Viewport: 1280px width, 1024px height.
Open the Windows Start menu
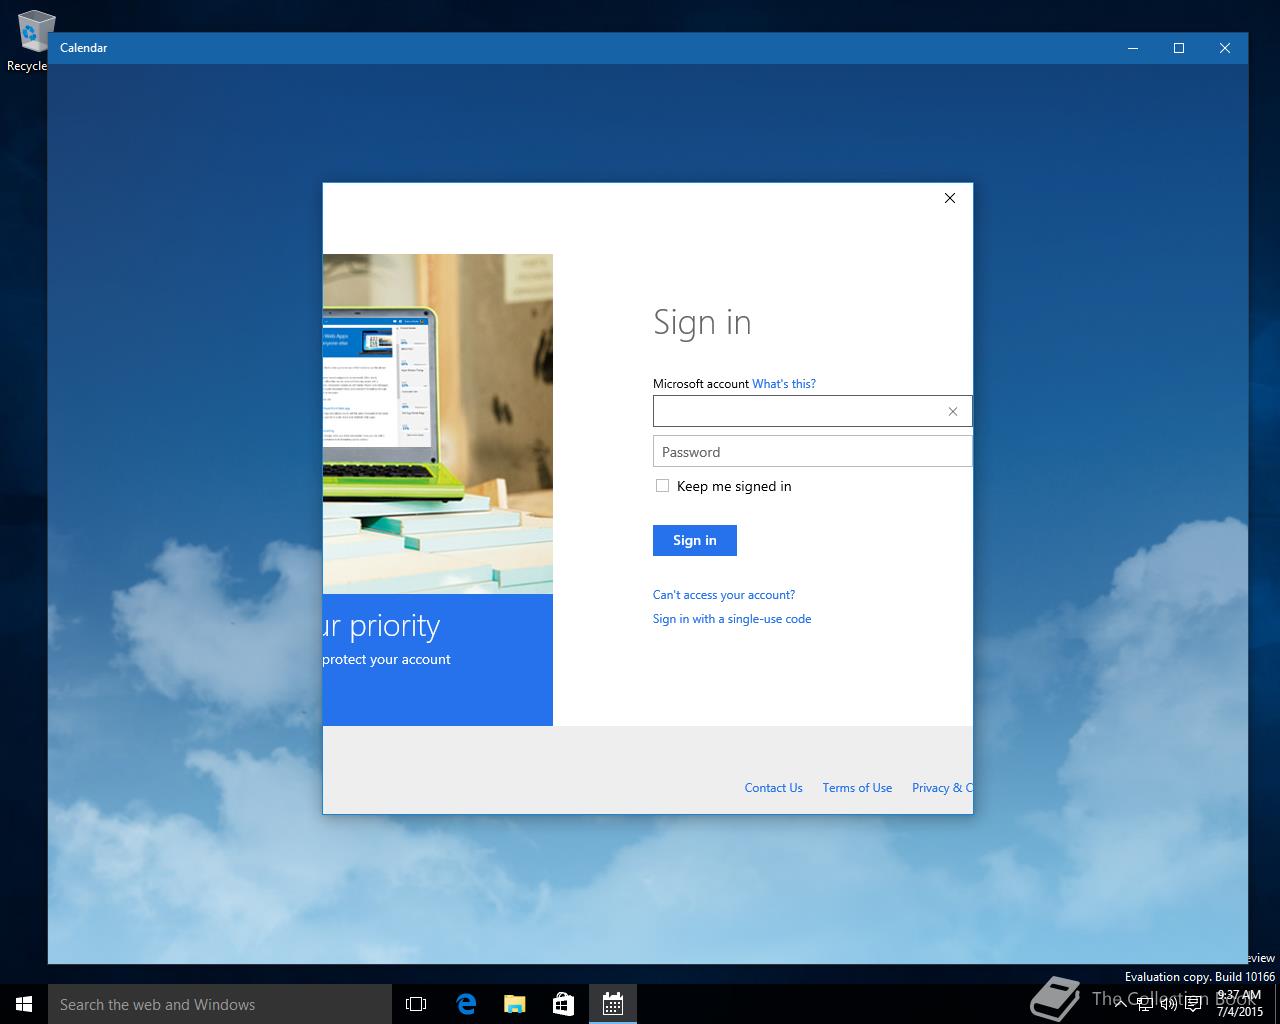point(24,1004)
